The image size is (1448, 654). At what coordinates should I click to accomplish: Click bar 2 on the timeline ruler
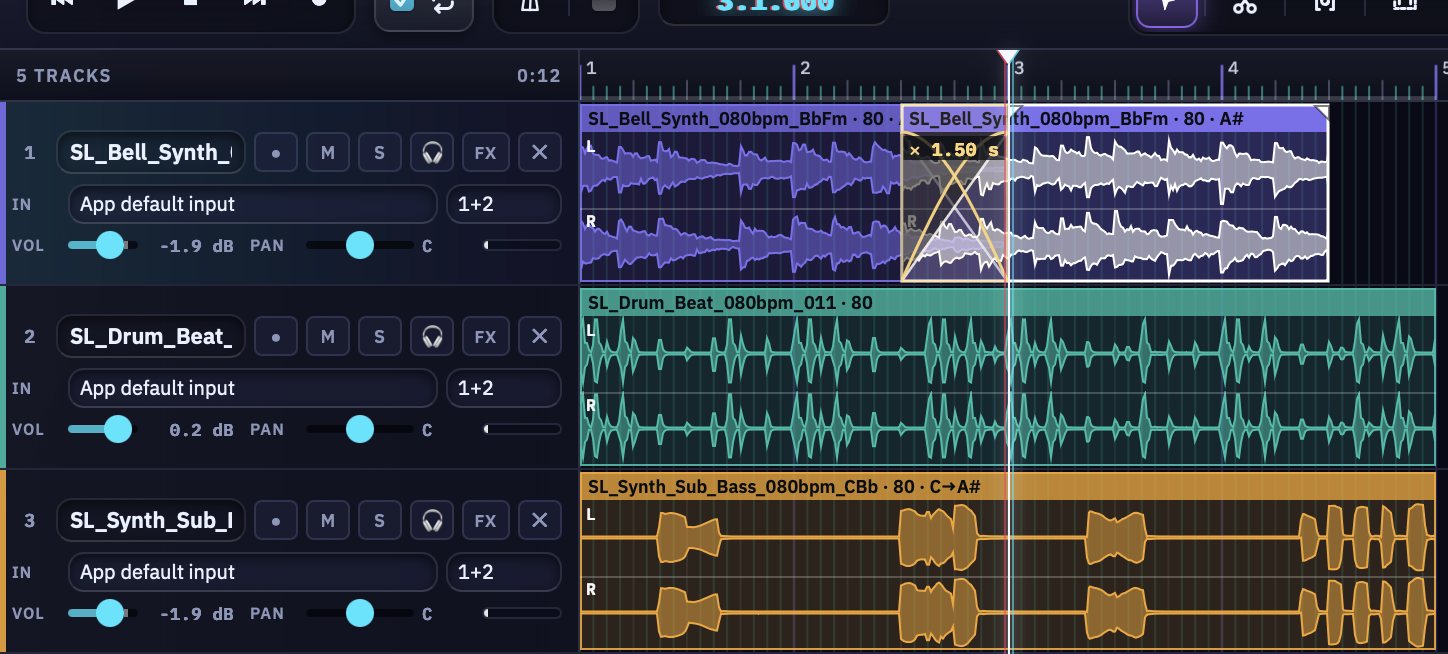tap(804, 68)
